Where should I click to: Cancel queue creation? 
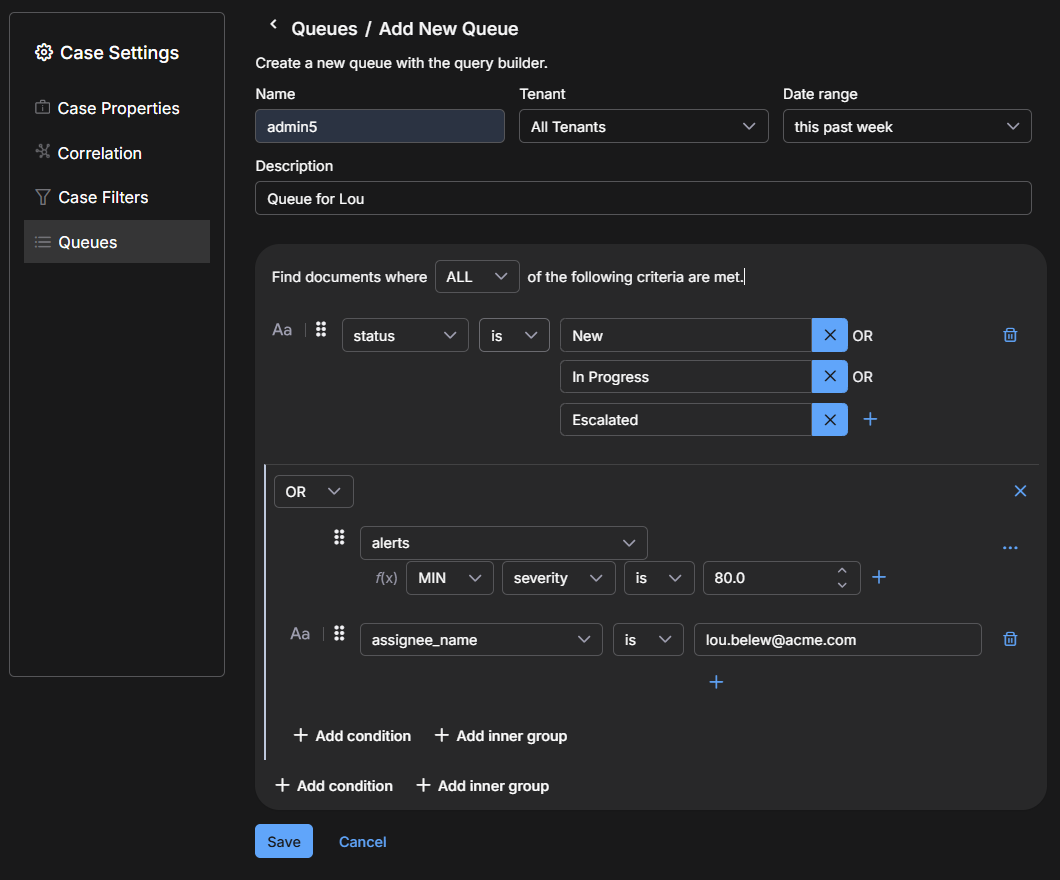[362, 842]
